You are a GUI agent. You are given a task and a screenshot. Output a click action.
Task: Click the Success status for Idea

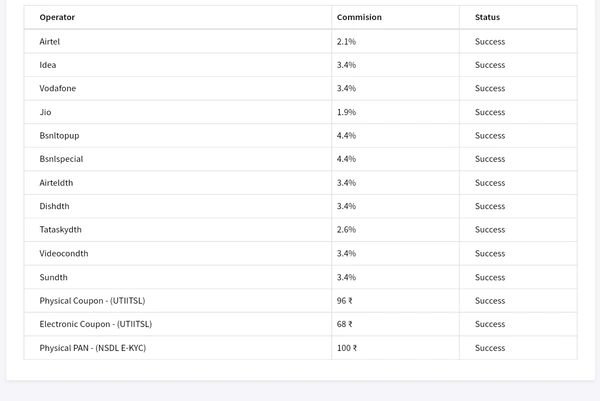pos(490,65)
